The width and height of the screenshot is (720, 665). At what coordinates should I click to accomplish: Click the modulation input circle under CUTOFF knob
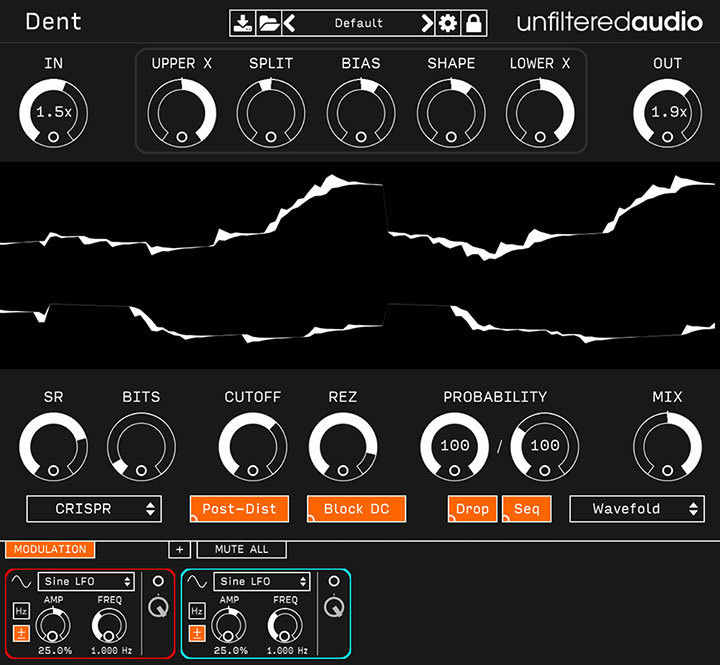tap(253, 470)
